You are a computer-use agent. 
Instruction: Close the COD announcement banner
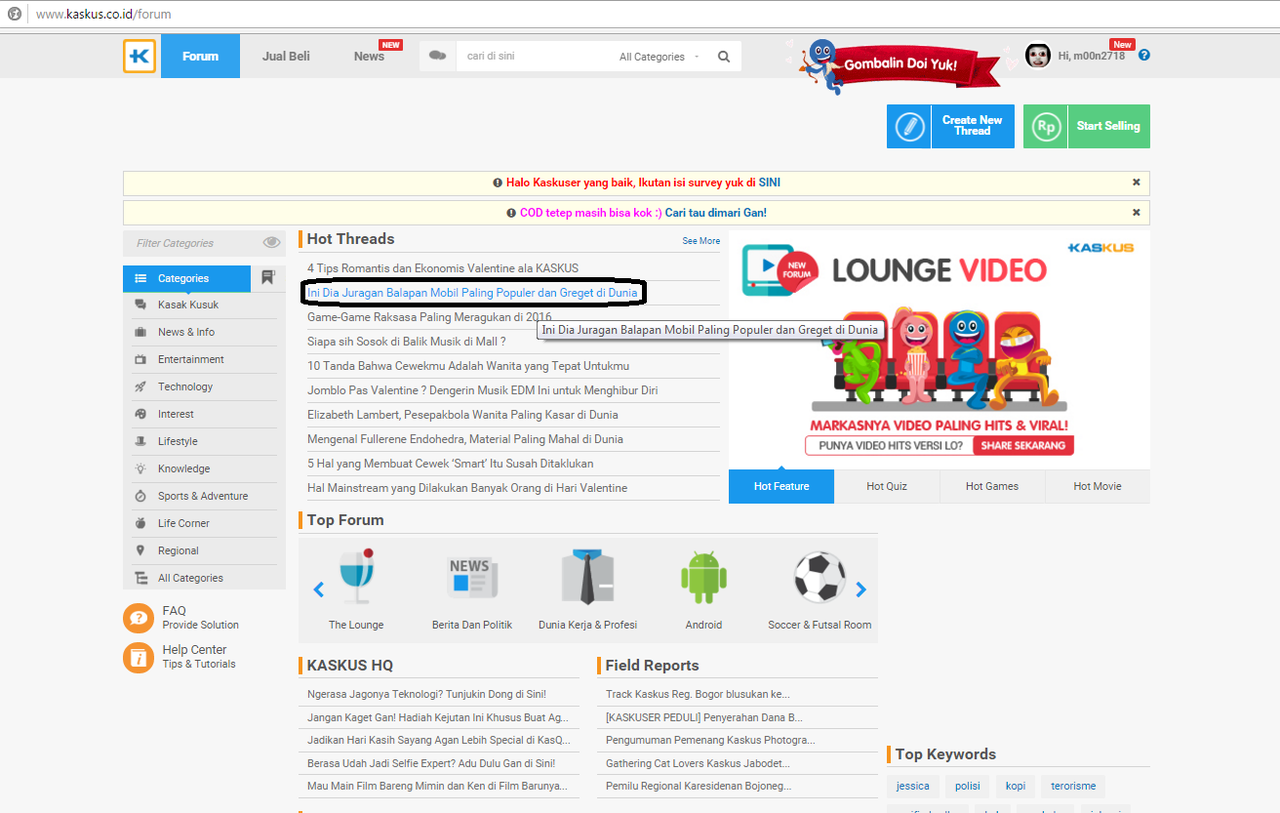[x=1136, y=213]
